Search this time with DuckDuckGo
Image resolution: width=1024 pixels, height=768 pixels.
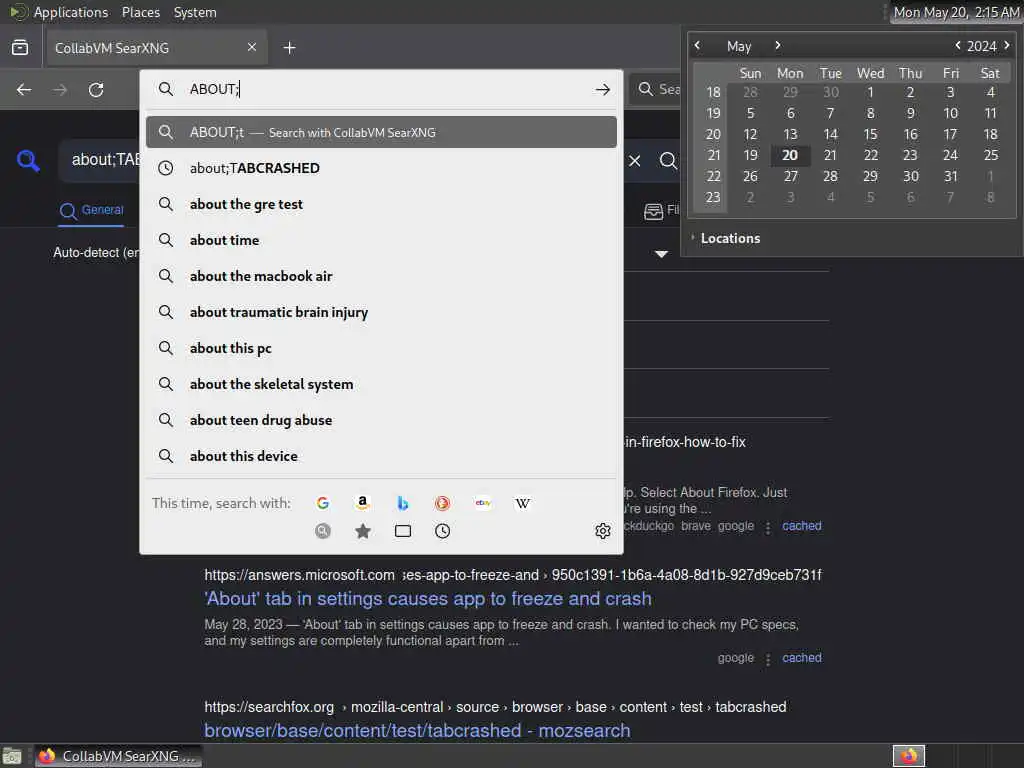click(x=442, y=503)
